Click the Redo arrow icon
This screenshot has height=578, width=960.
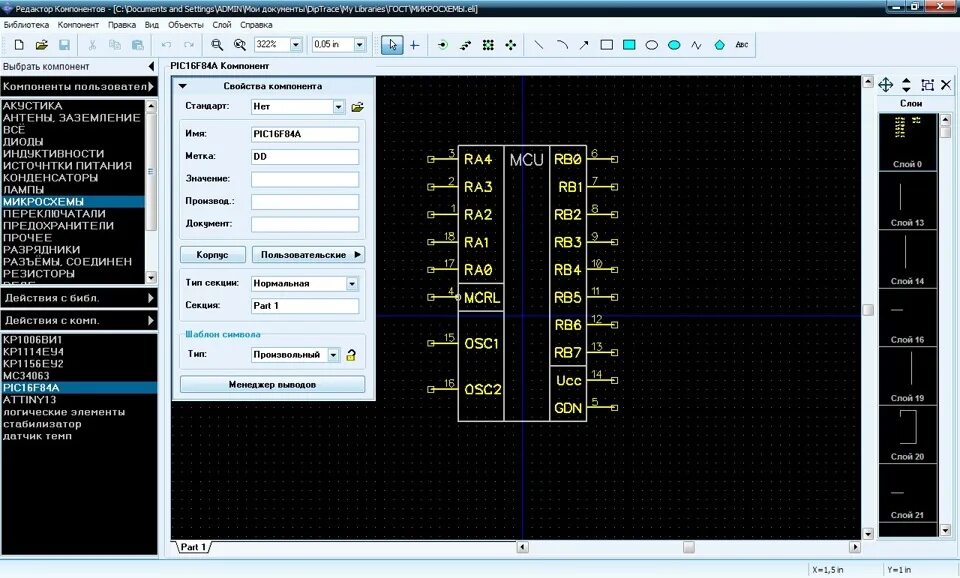pos(189,45)
